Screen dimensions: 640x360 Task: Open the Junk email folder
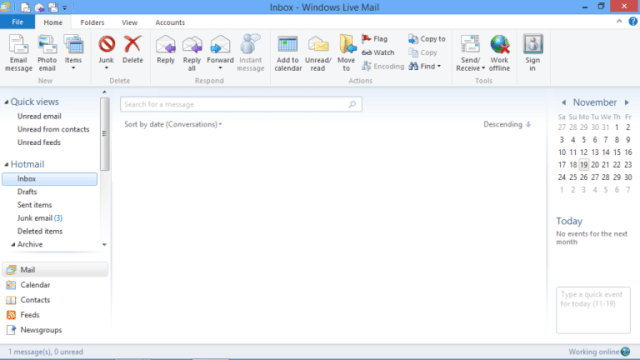(40, 218)
